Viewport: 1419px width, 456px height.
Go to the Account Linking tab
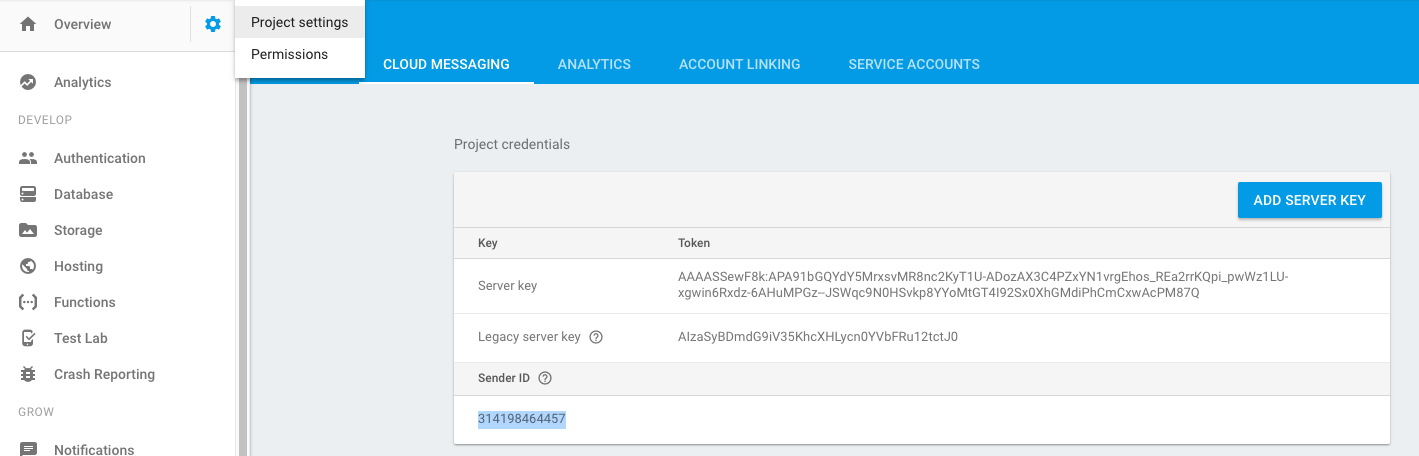pyautogui.click(x=740, y=64)
